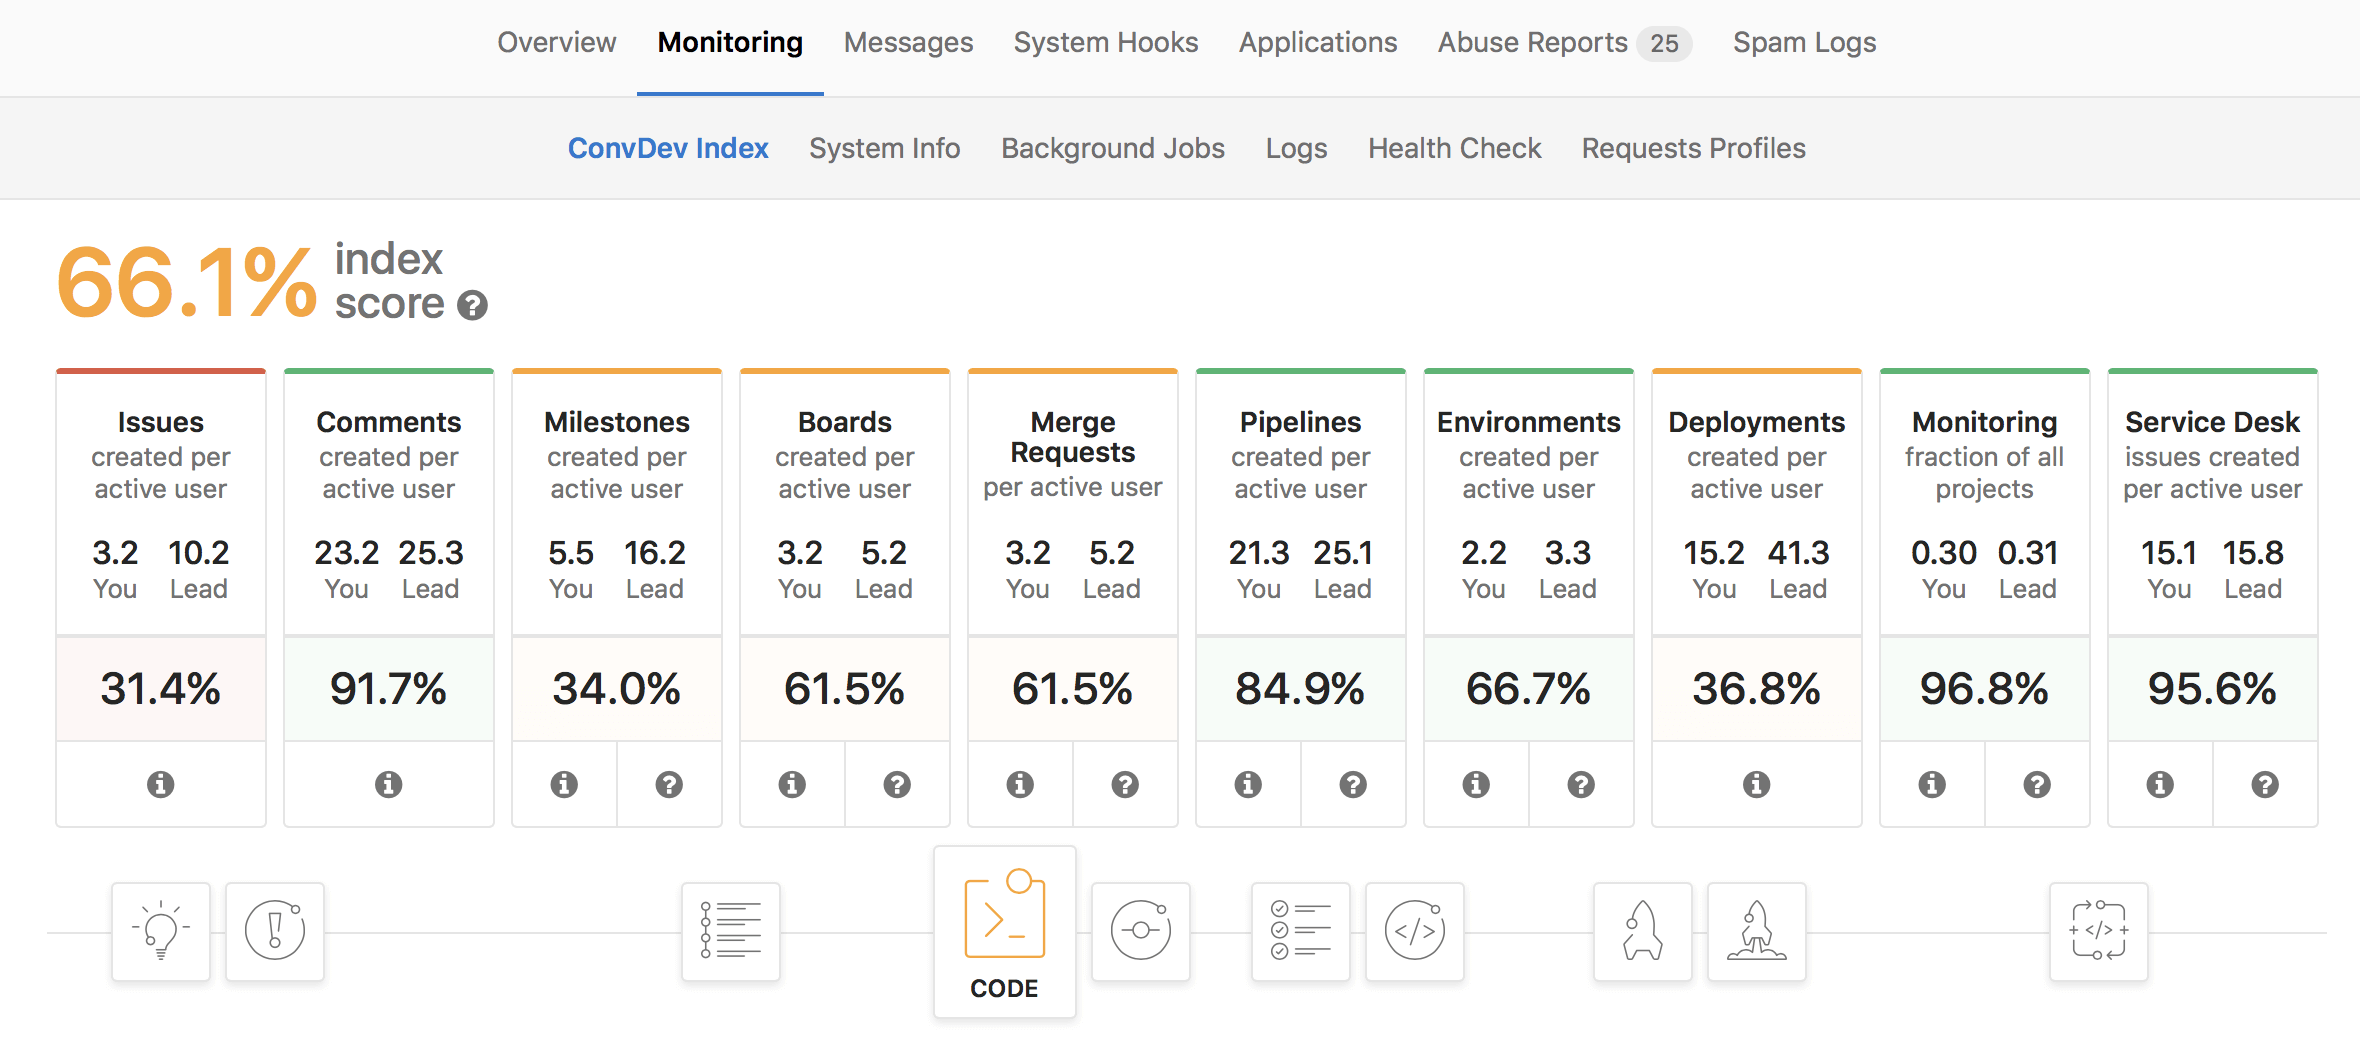Screen dimensions: 2360x1056
Task: Select the release launch stage icon
Action: (1756, 931)
